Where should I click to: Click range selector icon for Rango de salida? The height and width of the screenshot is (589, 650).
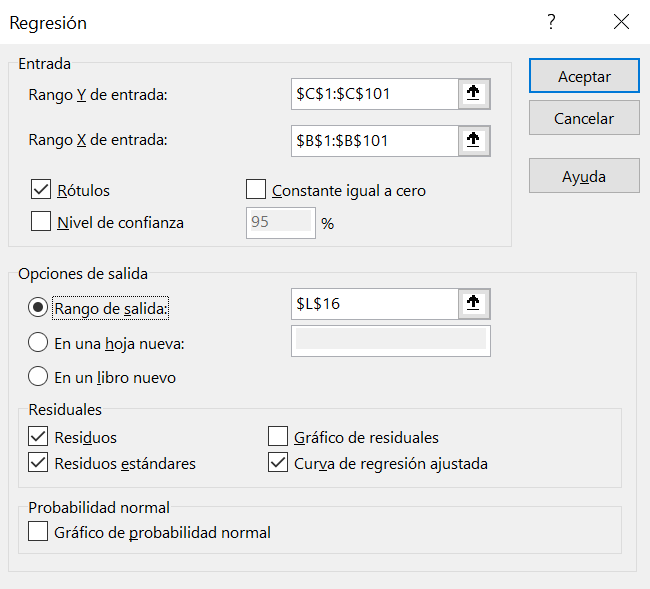(474, 304)
